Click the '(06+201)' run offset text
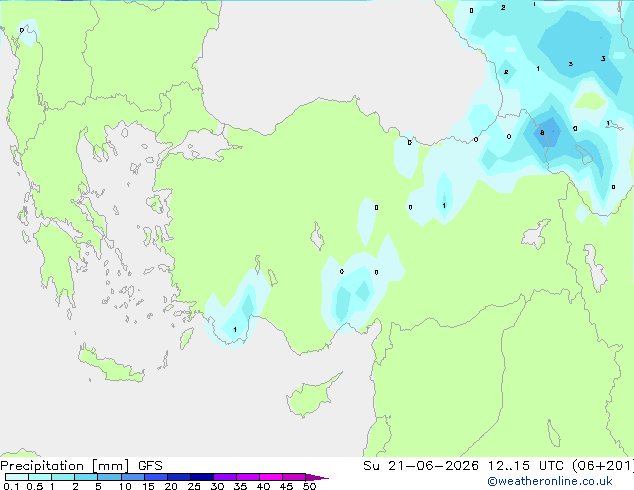 [x=603, y=466]
